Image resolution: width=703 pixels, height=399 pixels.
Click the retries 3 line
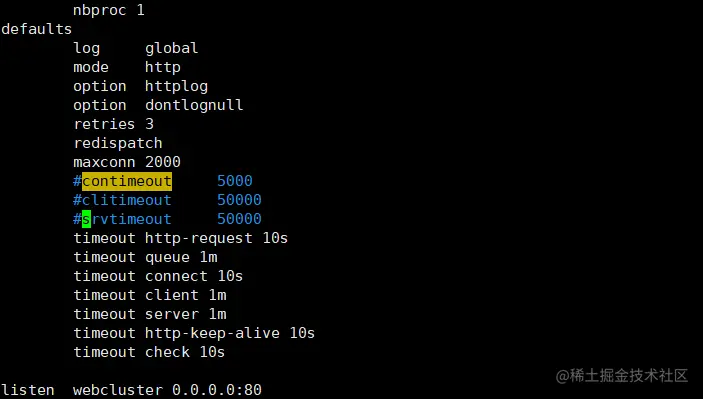113,124
